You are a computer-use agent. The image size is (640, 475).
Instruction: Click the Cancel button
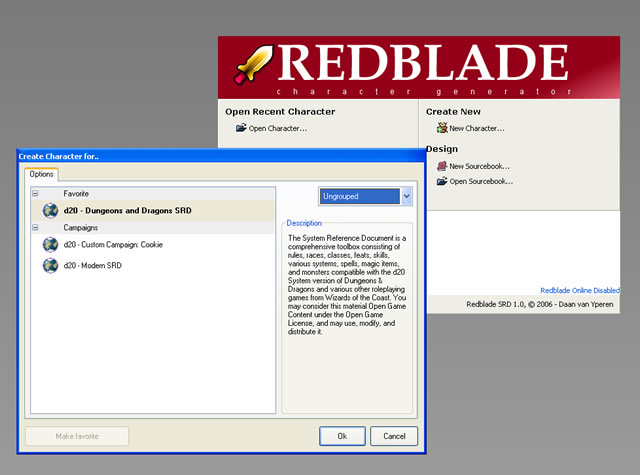394,436
